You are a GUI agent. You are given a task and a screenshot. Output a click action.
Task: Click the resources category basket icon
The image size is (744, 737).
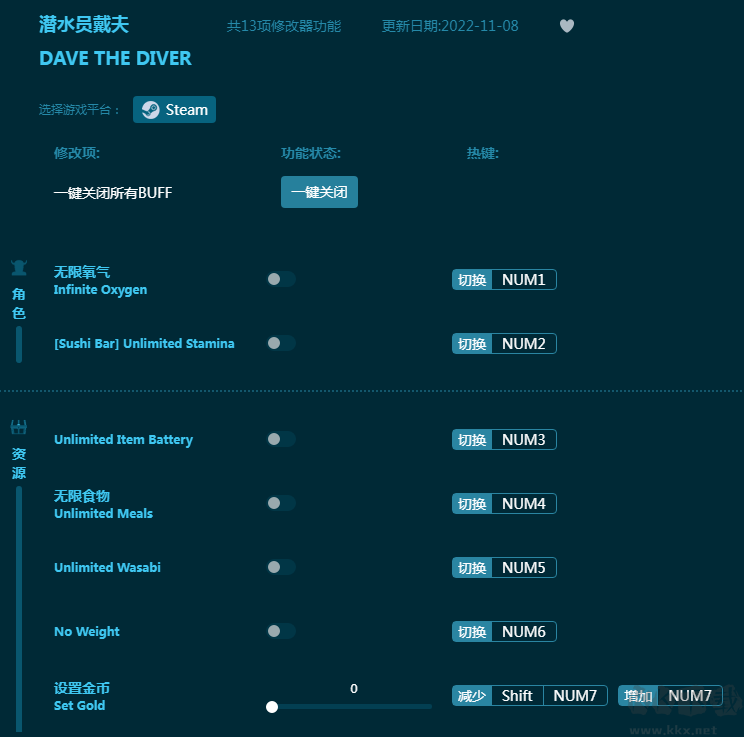19,427
